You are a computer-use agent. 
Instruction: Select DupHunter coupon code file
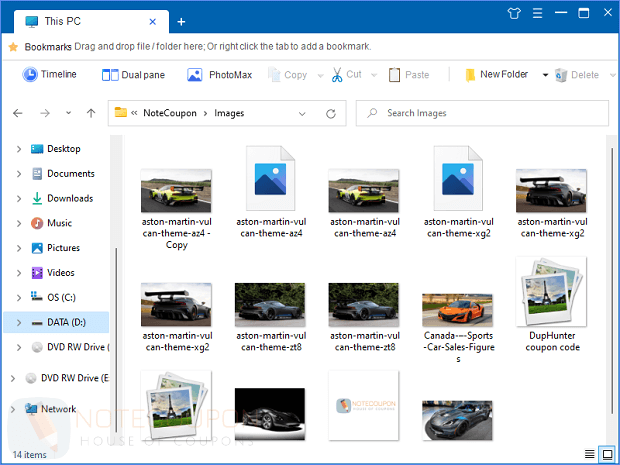551,292
